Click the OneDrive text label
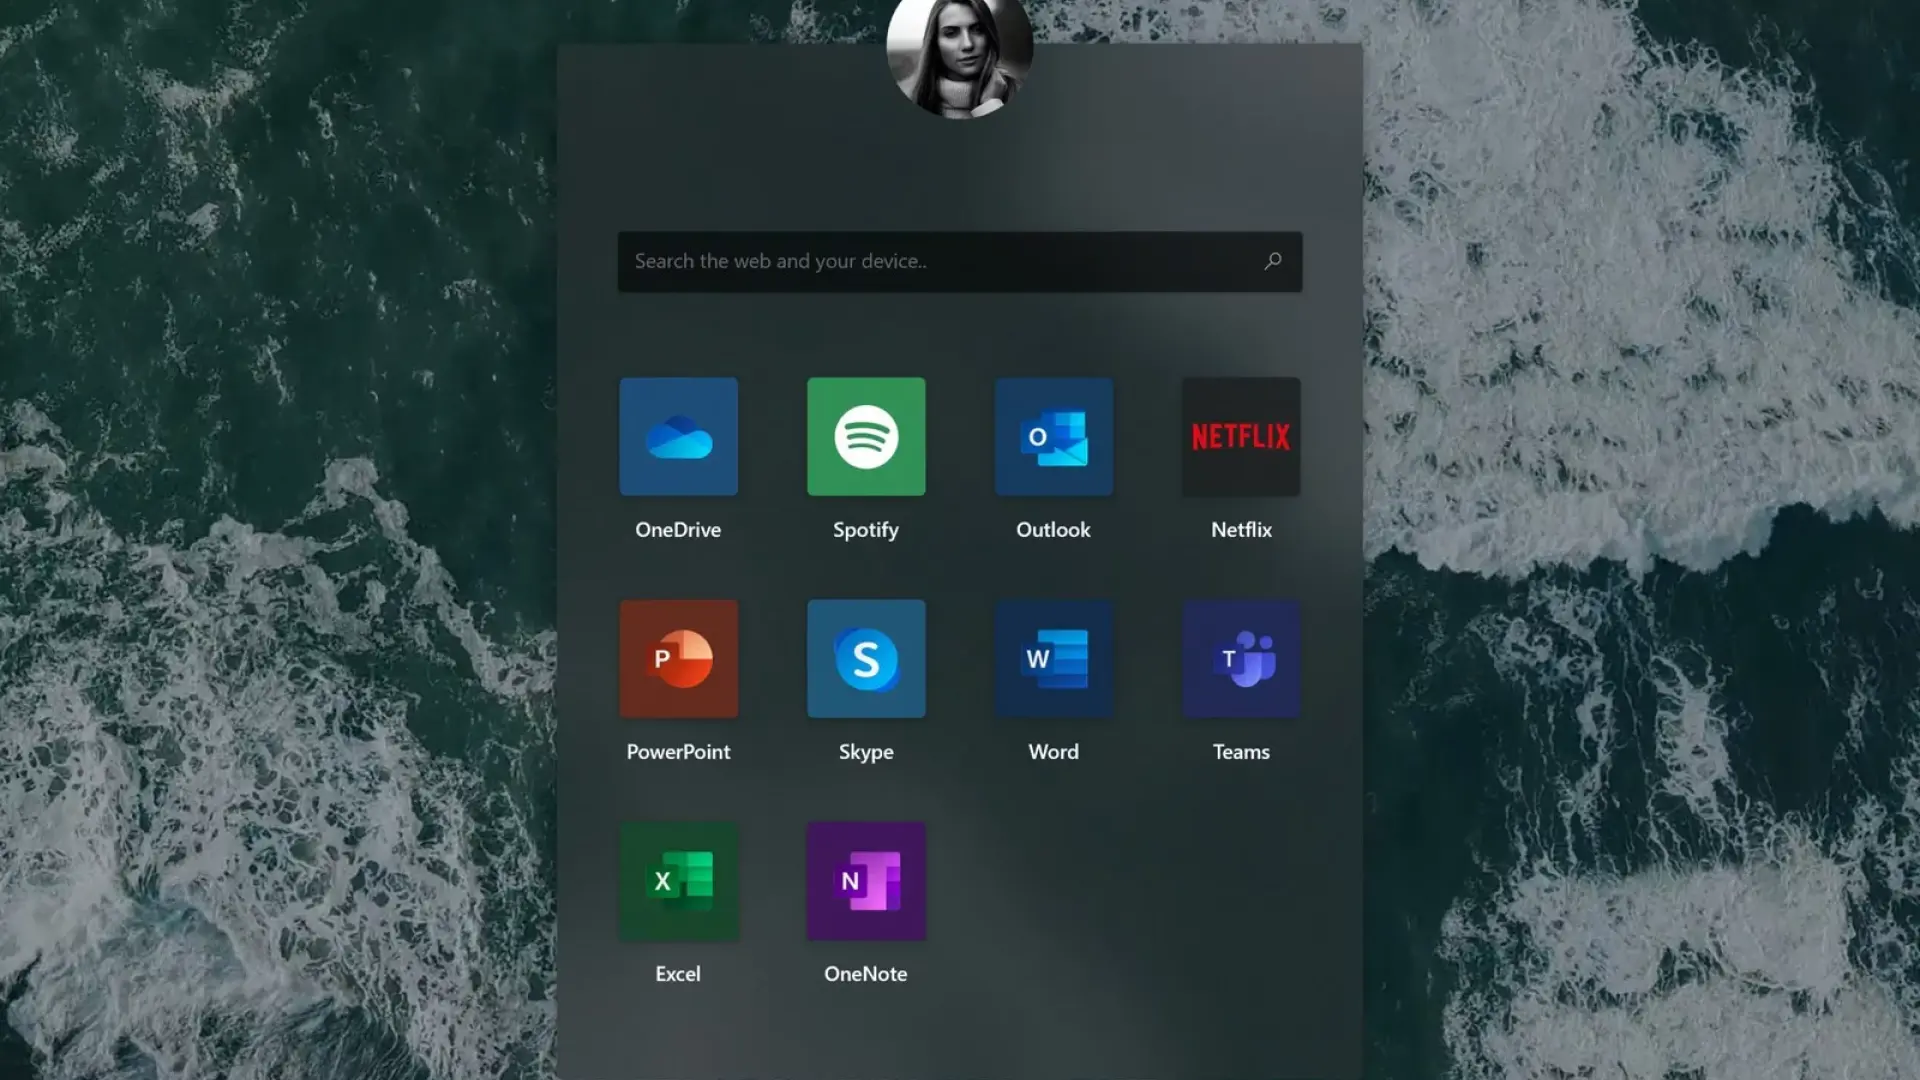Screen dimensions: 1920x1080 click(x=678, y=530)
